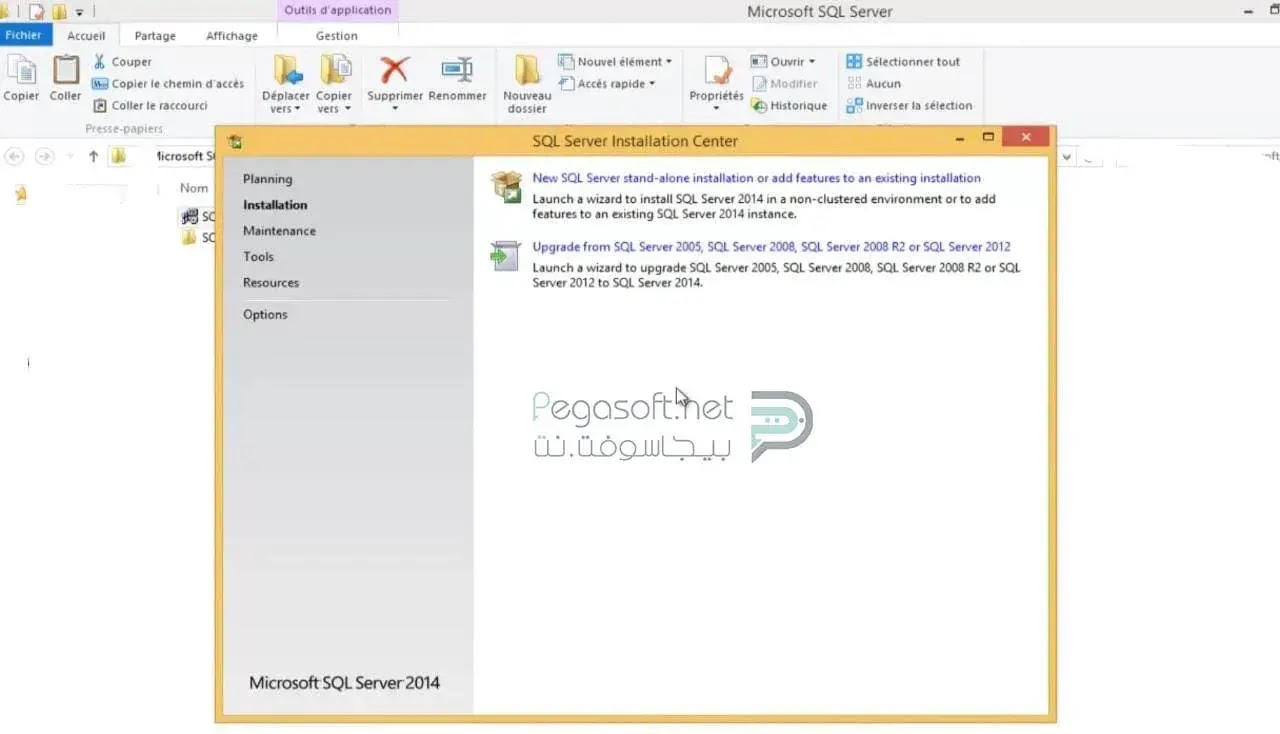Screen dimensions: 1280x734
Task: Select Installation in the sidebar
Action: pos(275,205)
